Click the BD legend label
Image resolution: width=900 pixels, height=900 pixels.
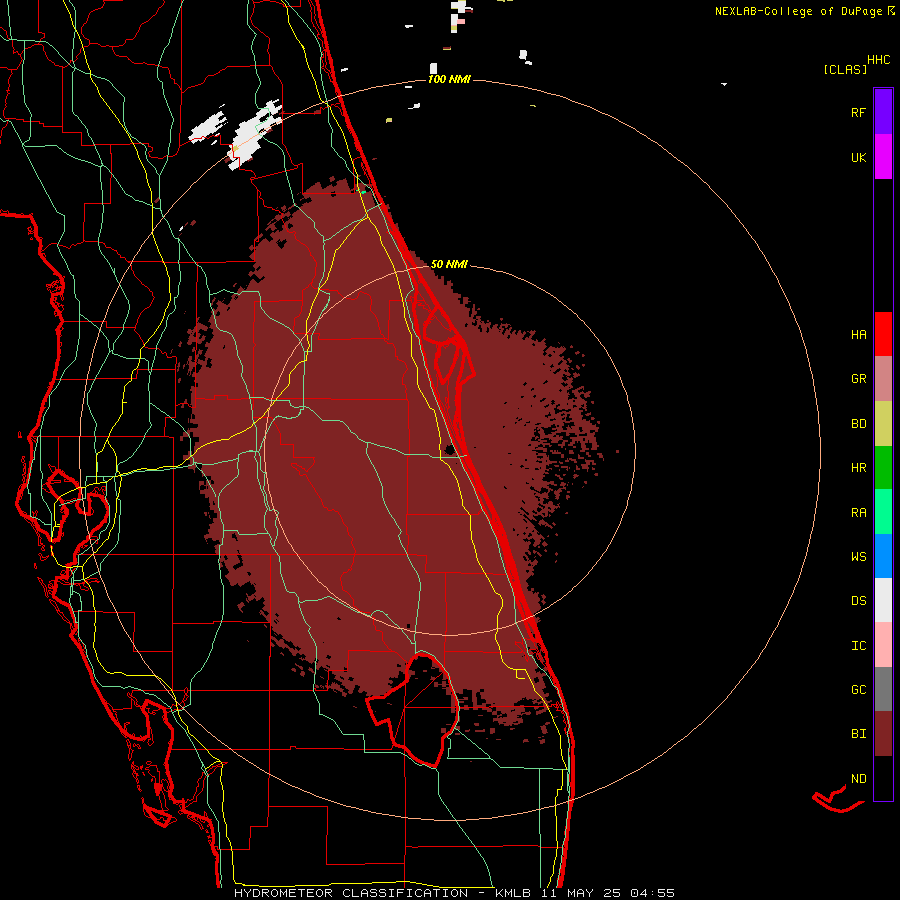coord(858,424)
